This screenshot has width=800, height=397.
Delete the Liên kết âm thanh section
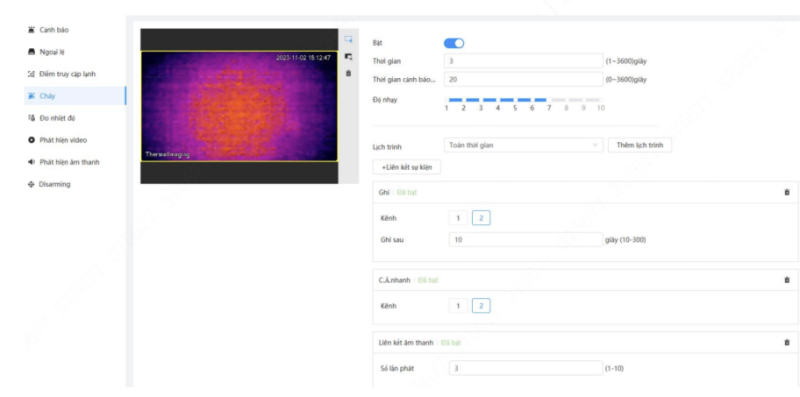(x=786, y=342)
